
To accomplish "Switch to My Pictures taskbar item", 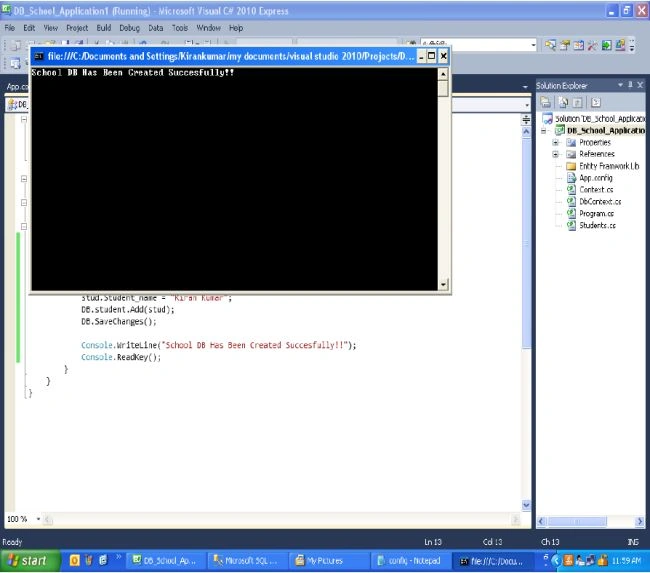I will tap(327, 561).
